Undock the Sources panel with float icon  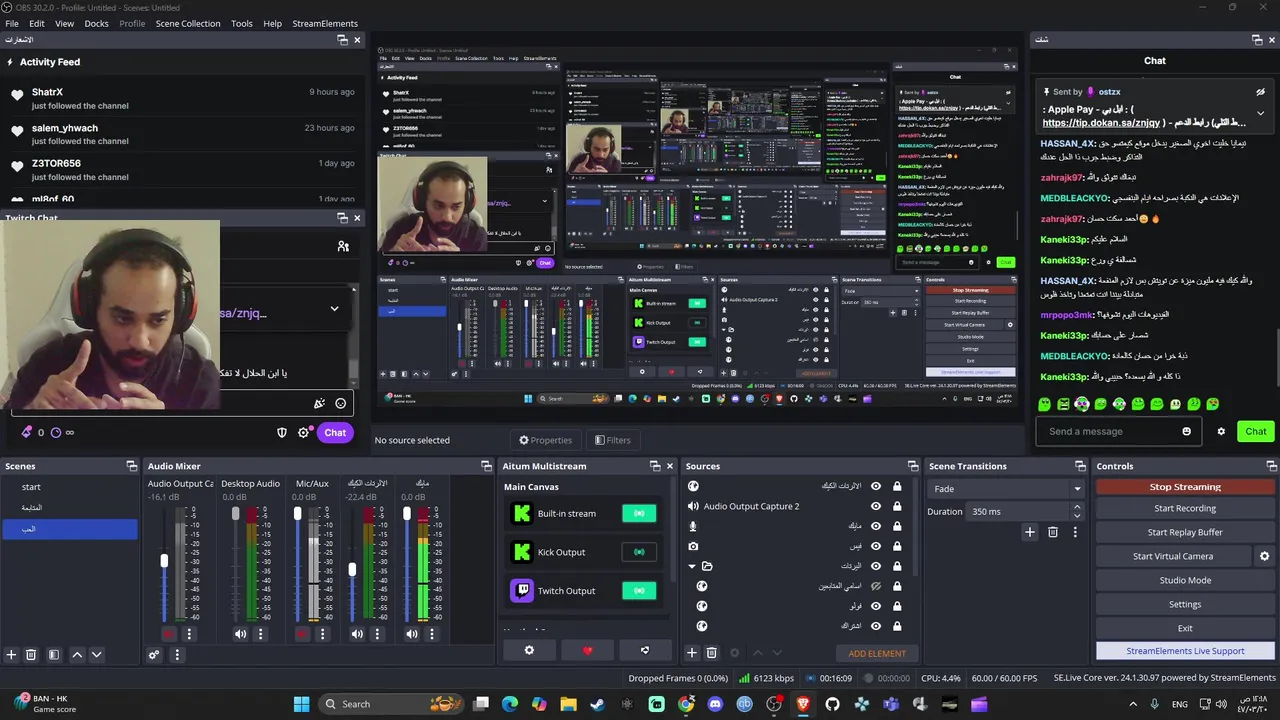(912, 466)
